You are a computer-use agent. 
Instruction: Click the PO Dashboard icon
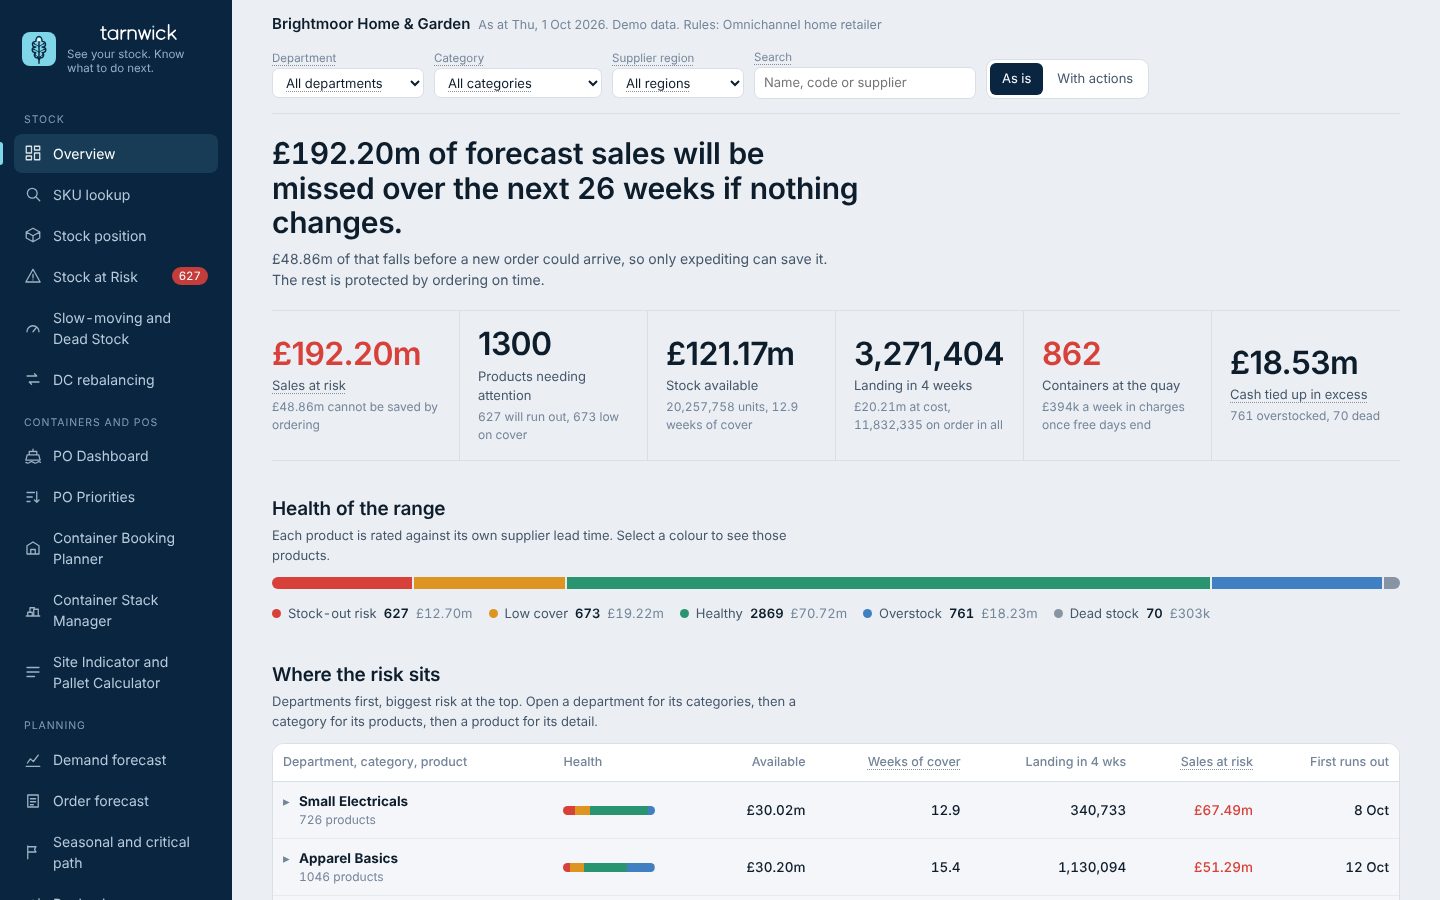click(33, 456)
